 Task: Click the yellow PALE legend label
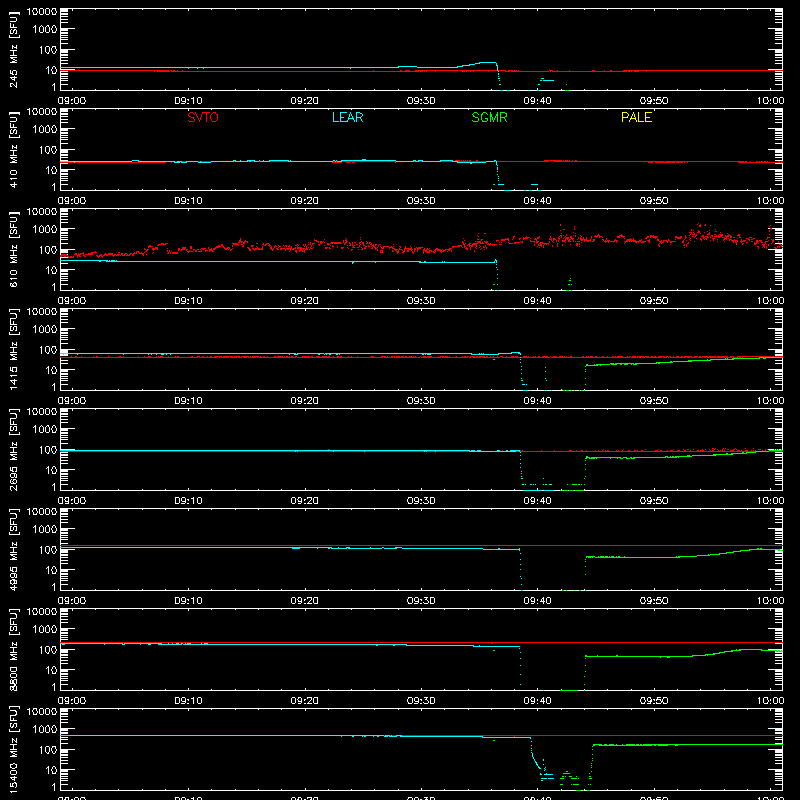point(636,117)
